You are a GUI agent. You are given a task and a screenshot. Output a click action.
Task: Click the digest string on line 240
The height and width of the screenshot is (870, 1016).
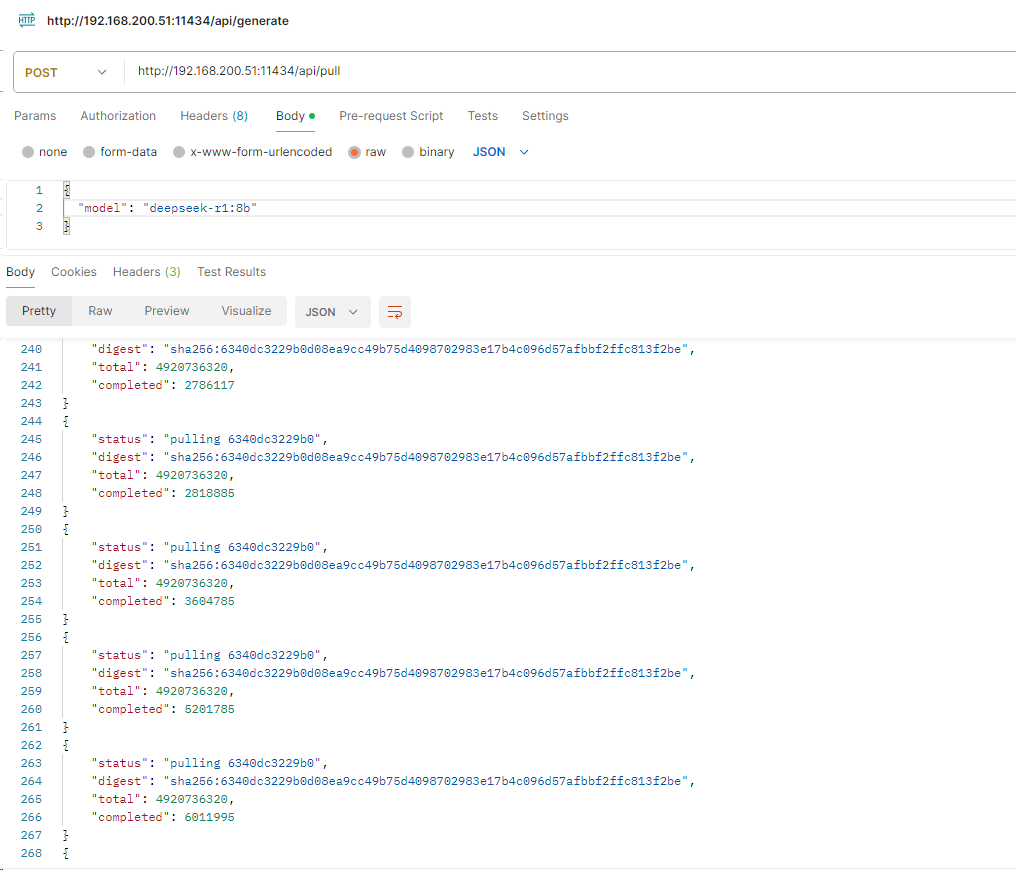click(x=426, y=349)
